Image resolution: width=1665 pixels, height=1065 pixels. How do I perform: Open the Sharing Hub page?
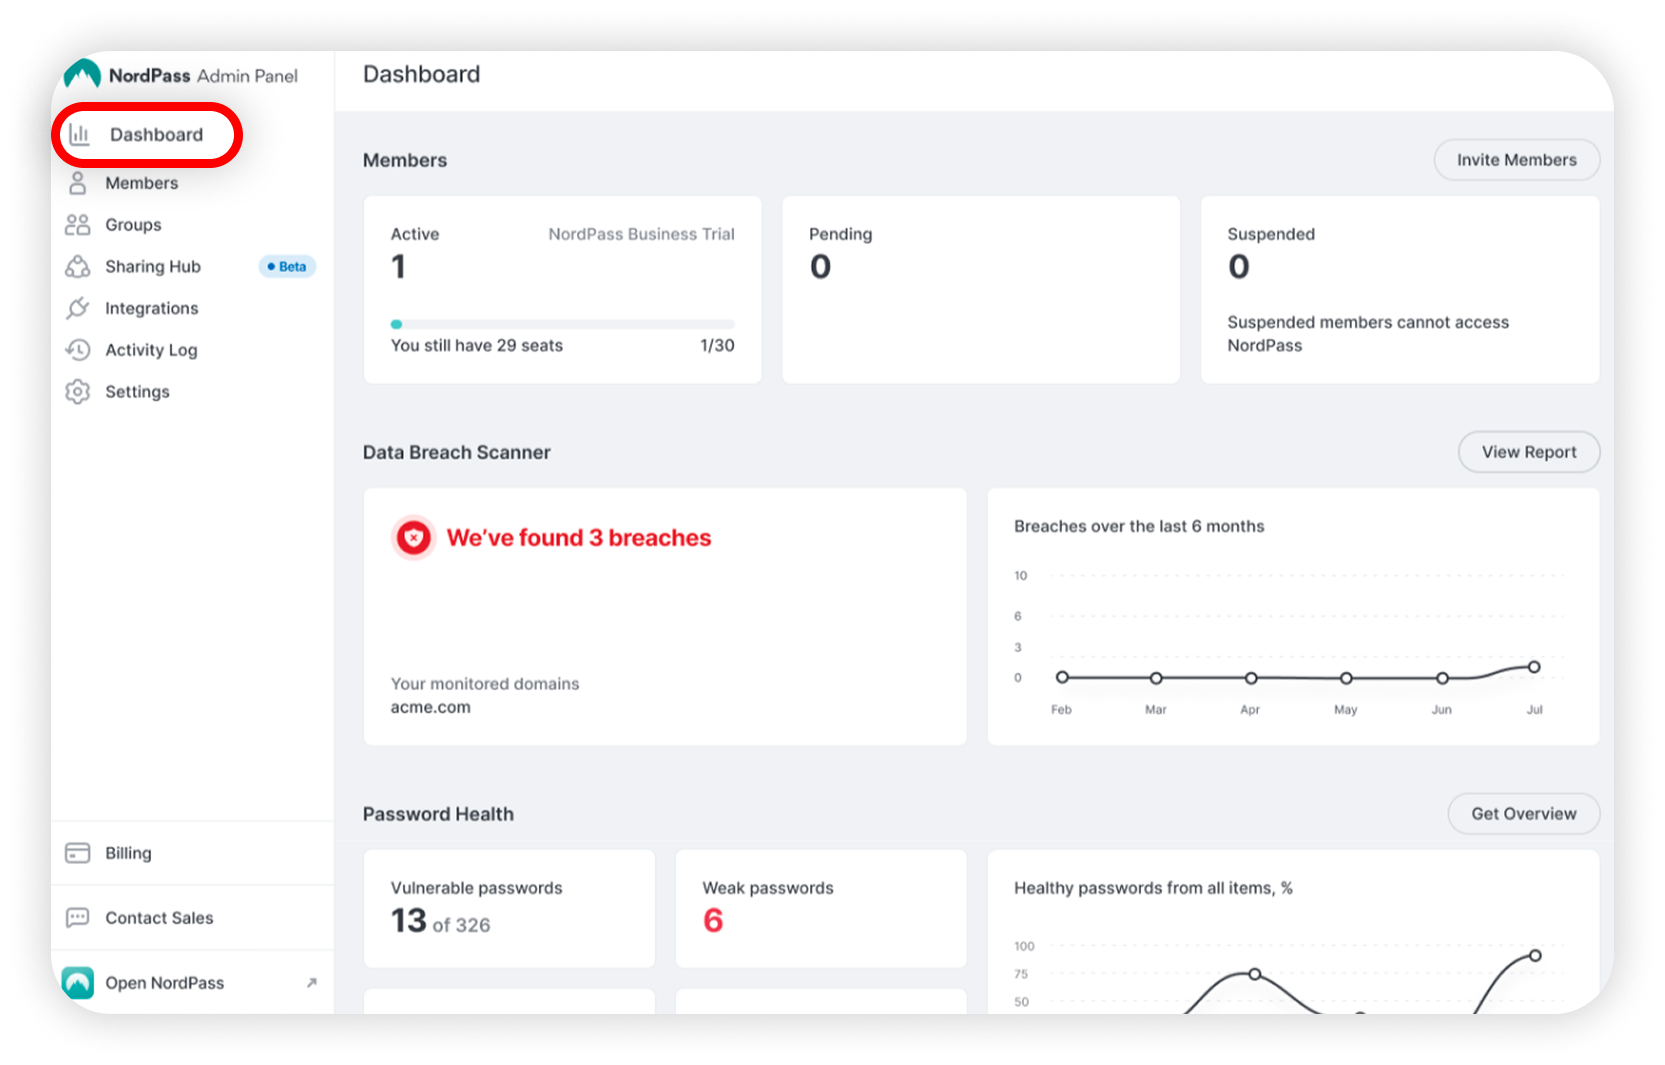point(153,267)
